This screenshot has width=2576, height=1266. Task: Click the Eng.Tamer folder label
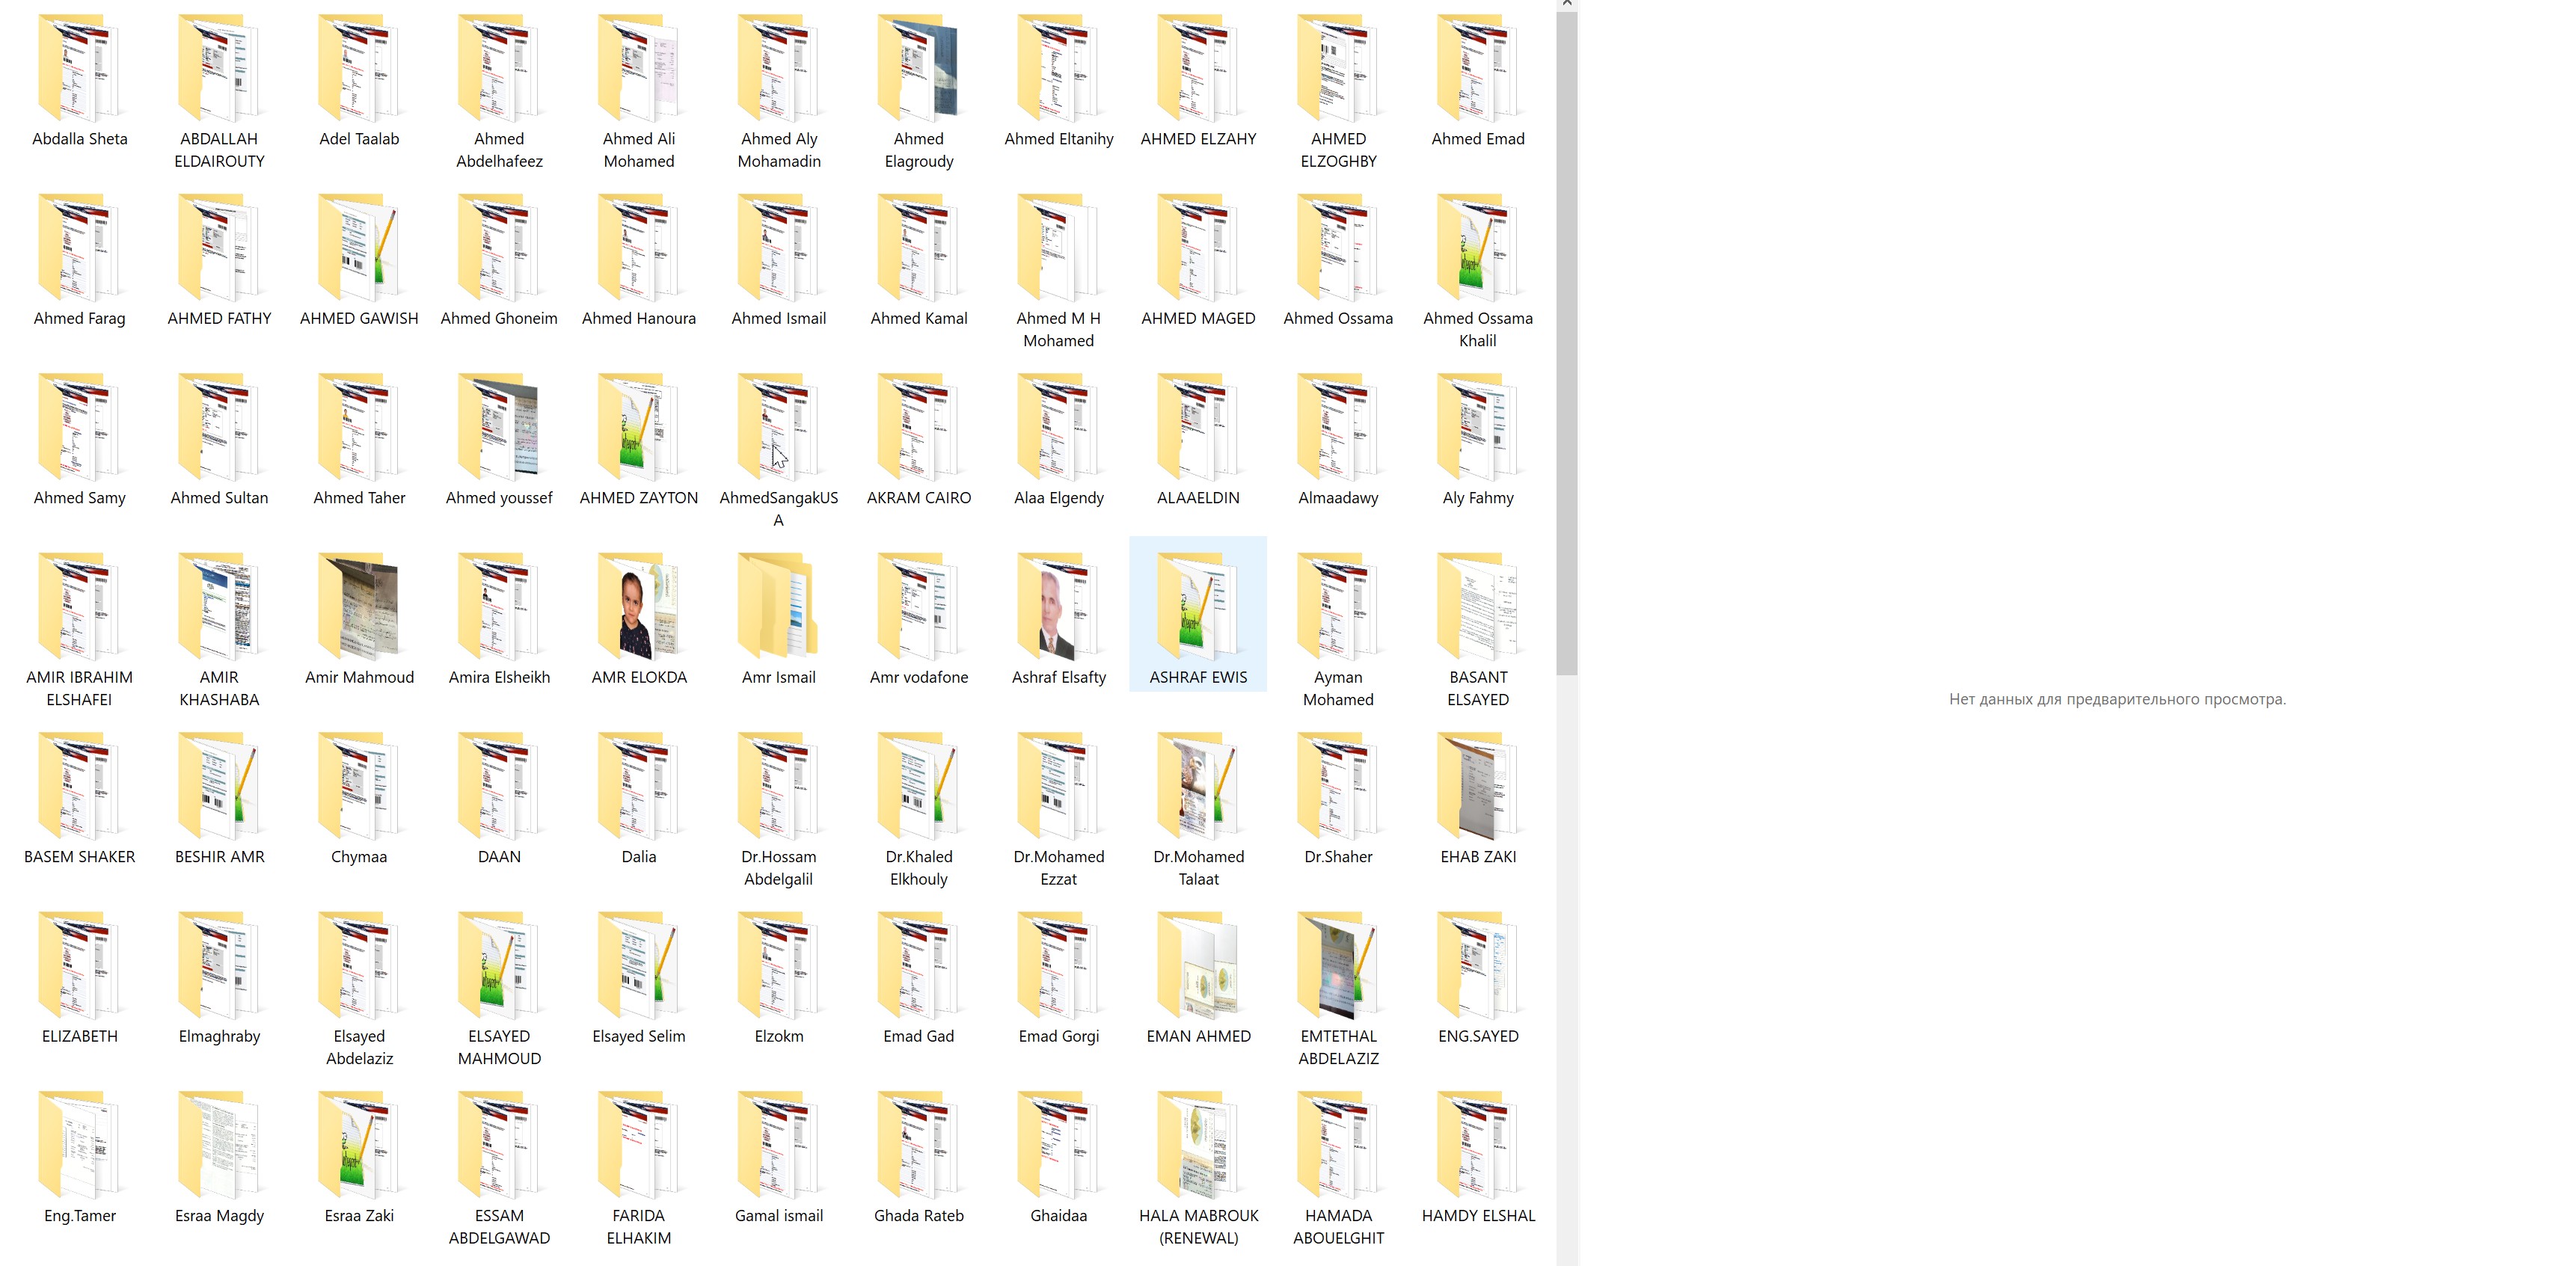(x=79, y=1215)
